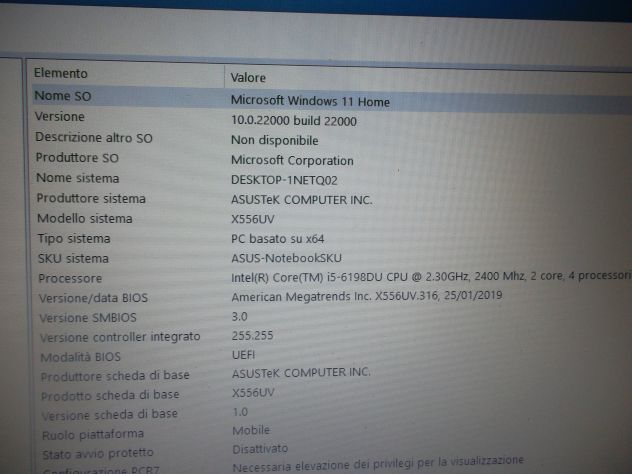Click the 3.0 SMBIOS value

pos(239,316)
